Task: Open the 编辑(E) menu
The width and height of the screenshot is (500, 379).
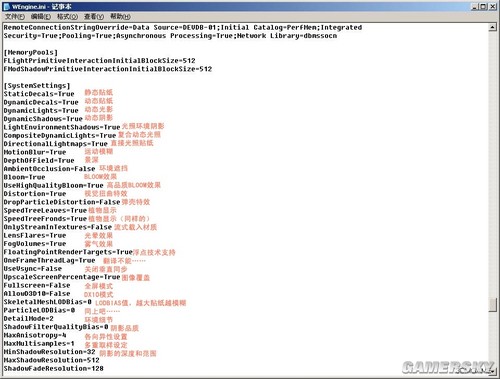Action: pyautogui.click(x=41, y=16)
